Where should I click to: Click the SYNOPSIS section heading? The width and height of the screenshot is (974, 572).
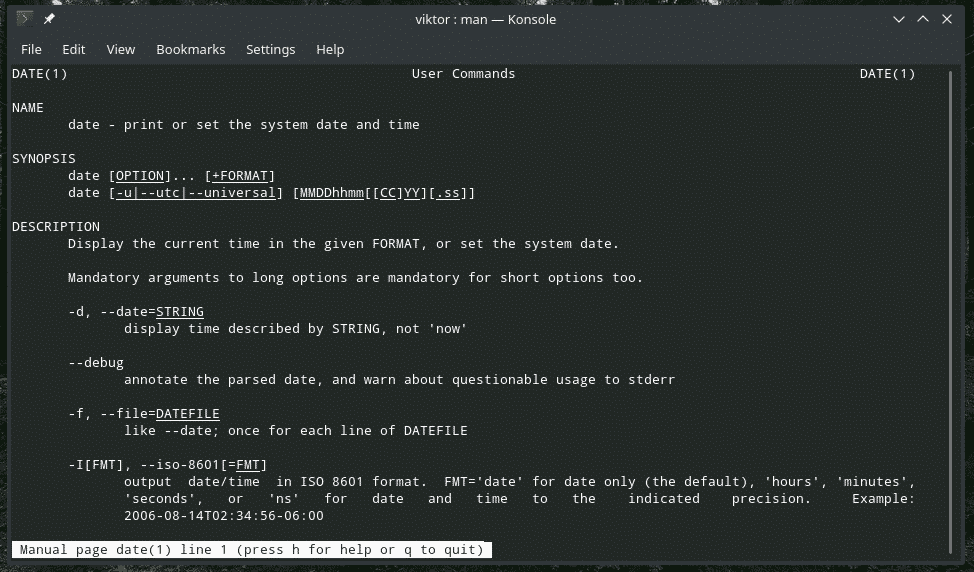pyautogui.click(x=44, y=159)
